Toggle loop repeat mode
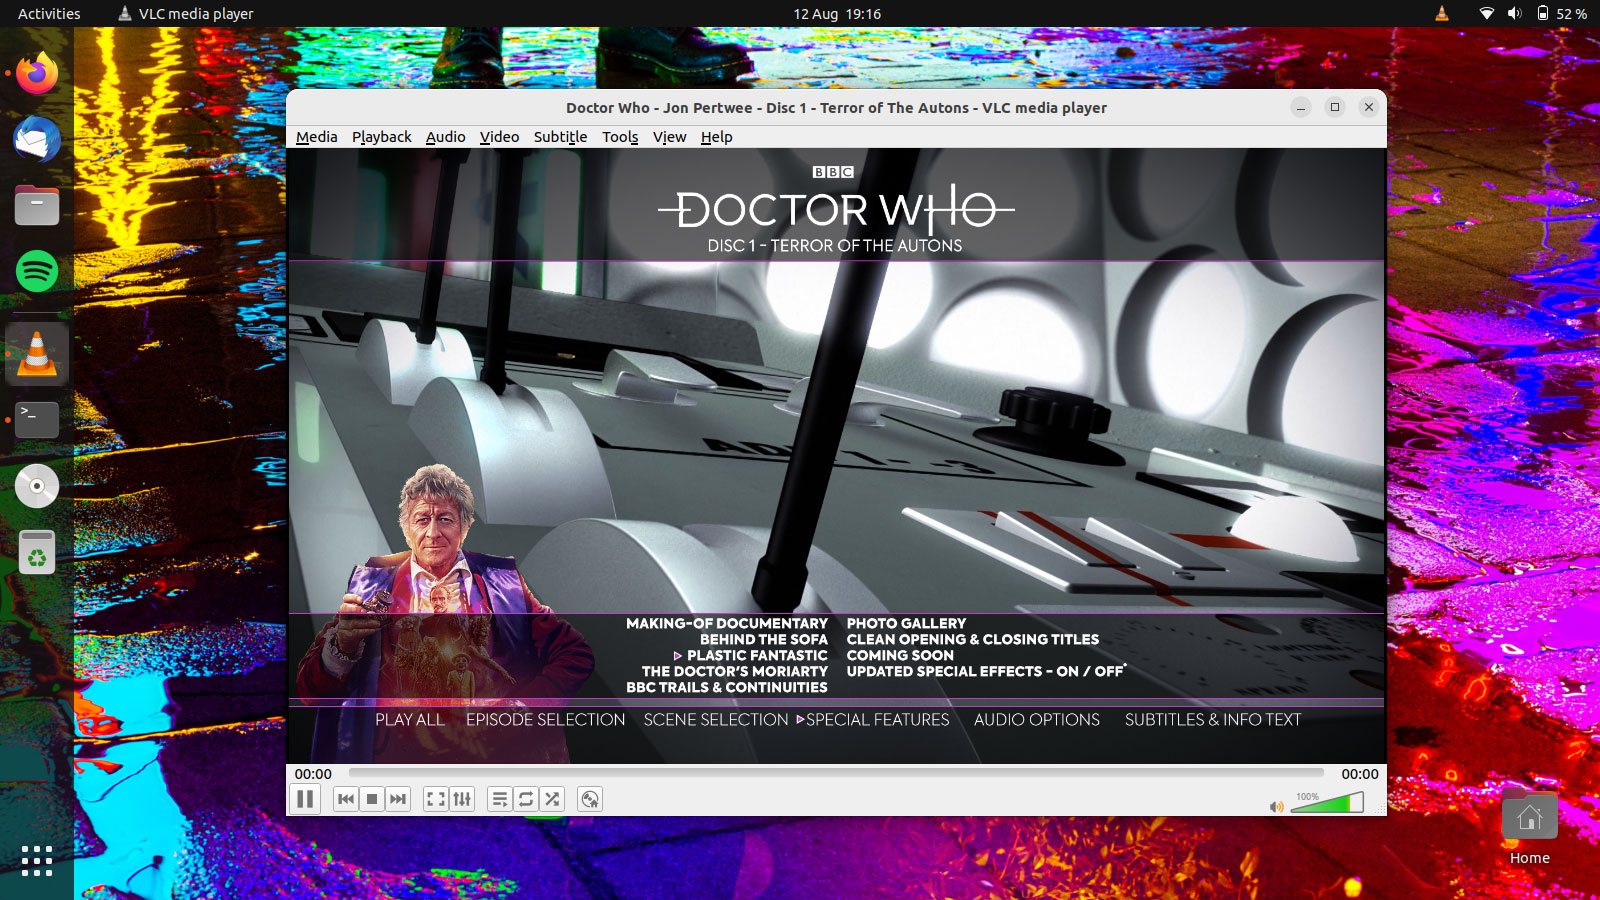1600x900 pixels. pyautogui.click(x=526, y=799)
